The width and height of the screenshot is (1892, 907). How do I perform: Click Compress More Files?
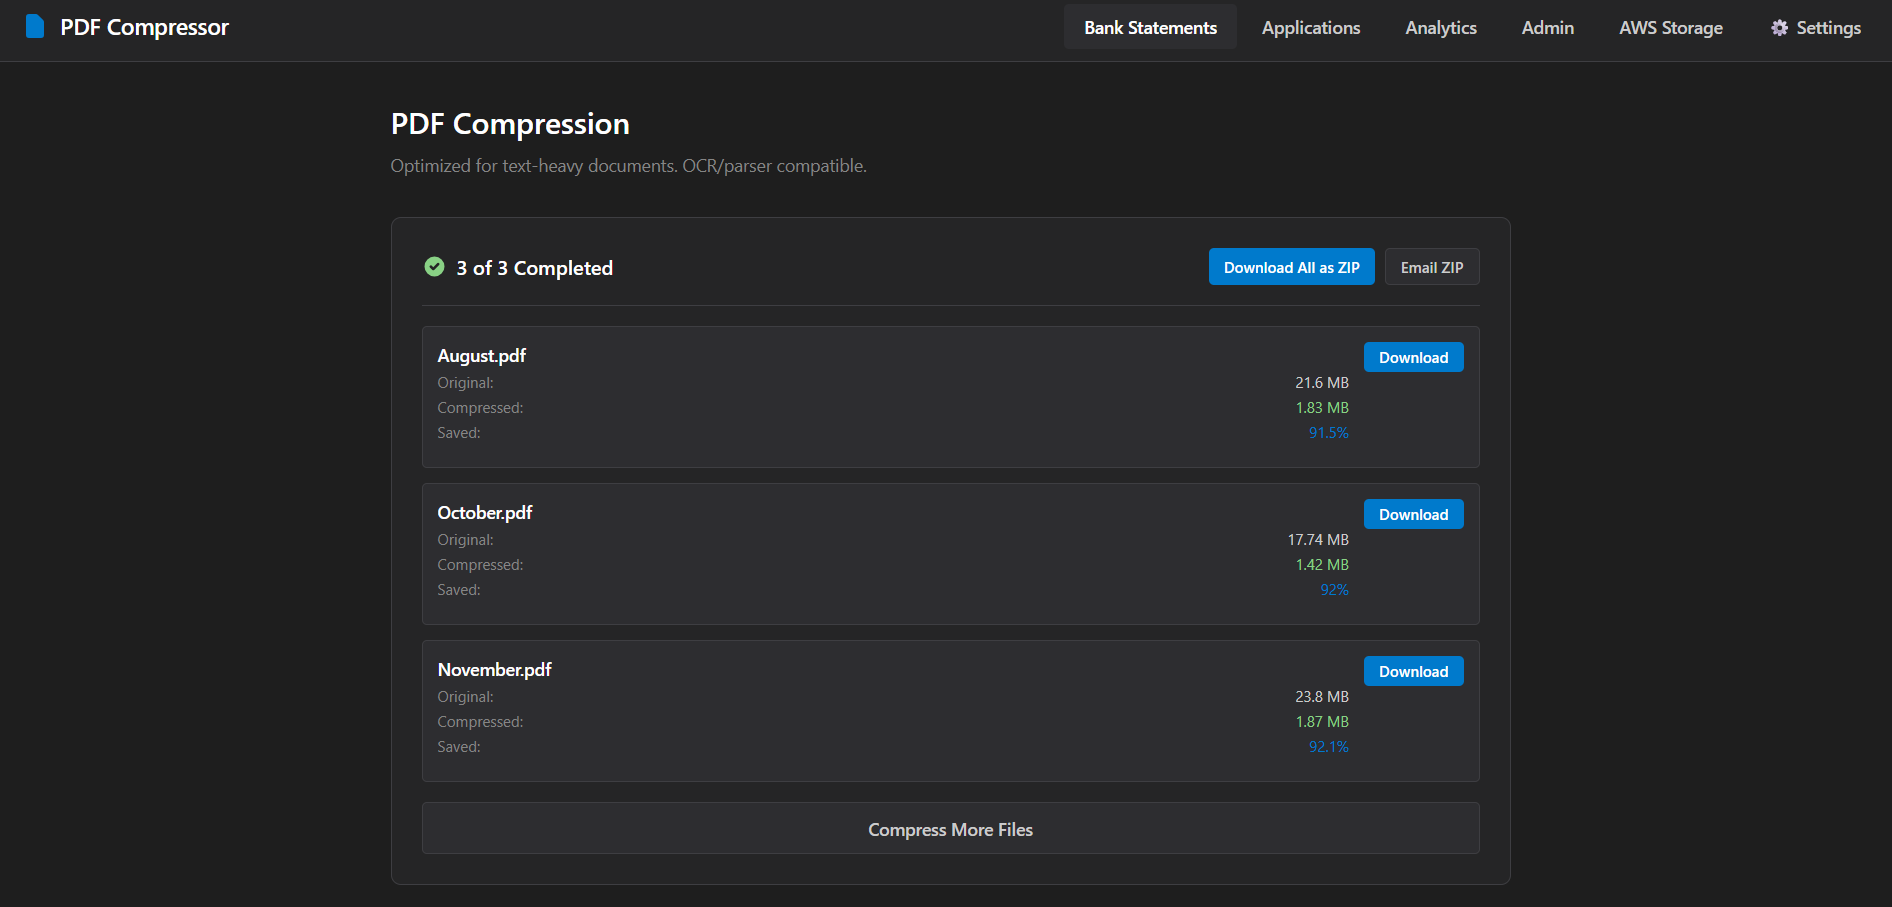coord(950,829)
